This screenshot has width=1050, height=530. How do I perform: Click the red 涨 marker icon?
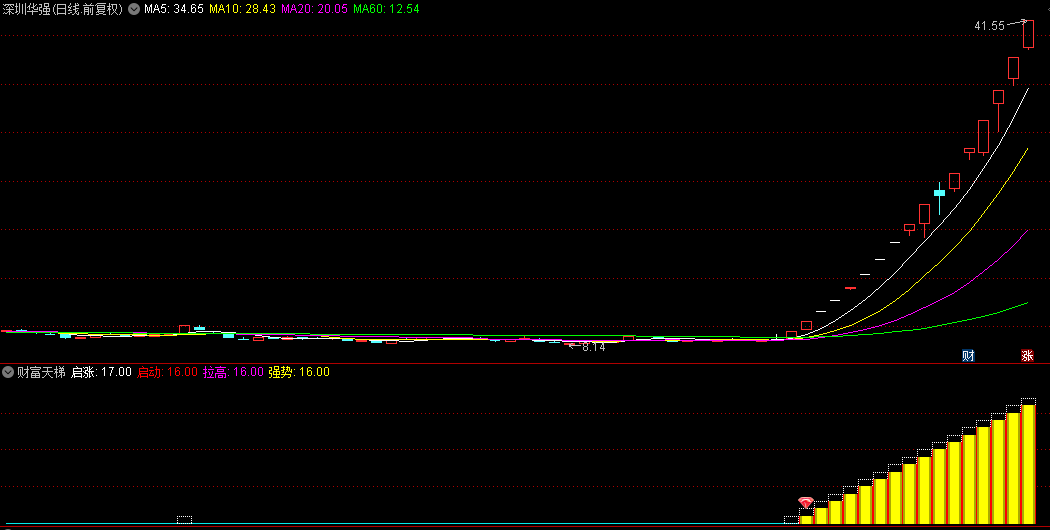click(1027, 356)
